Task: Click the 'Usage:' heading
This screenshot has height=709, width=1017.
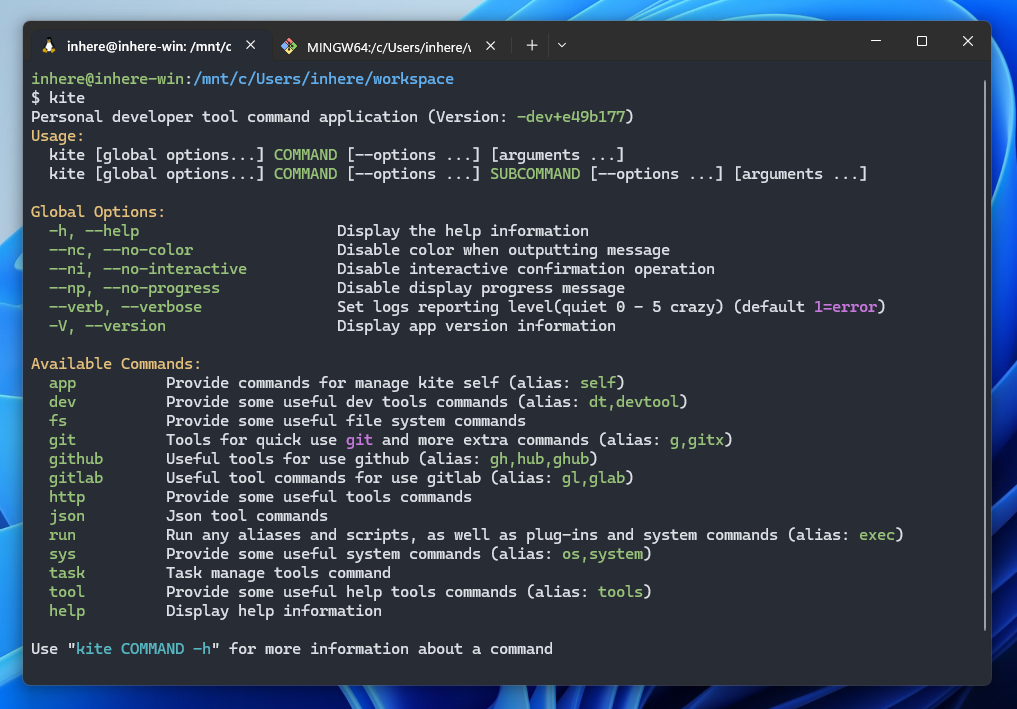Action: [58, 136]
